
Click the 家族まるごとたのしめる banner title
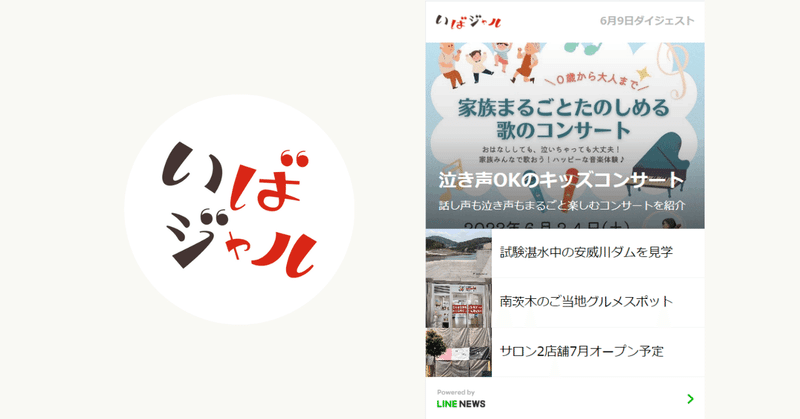563,108
